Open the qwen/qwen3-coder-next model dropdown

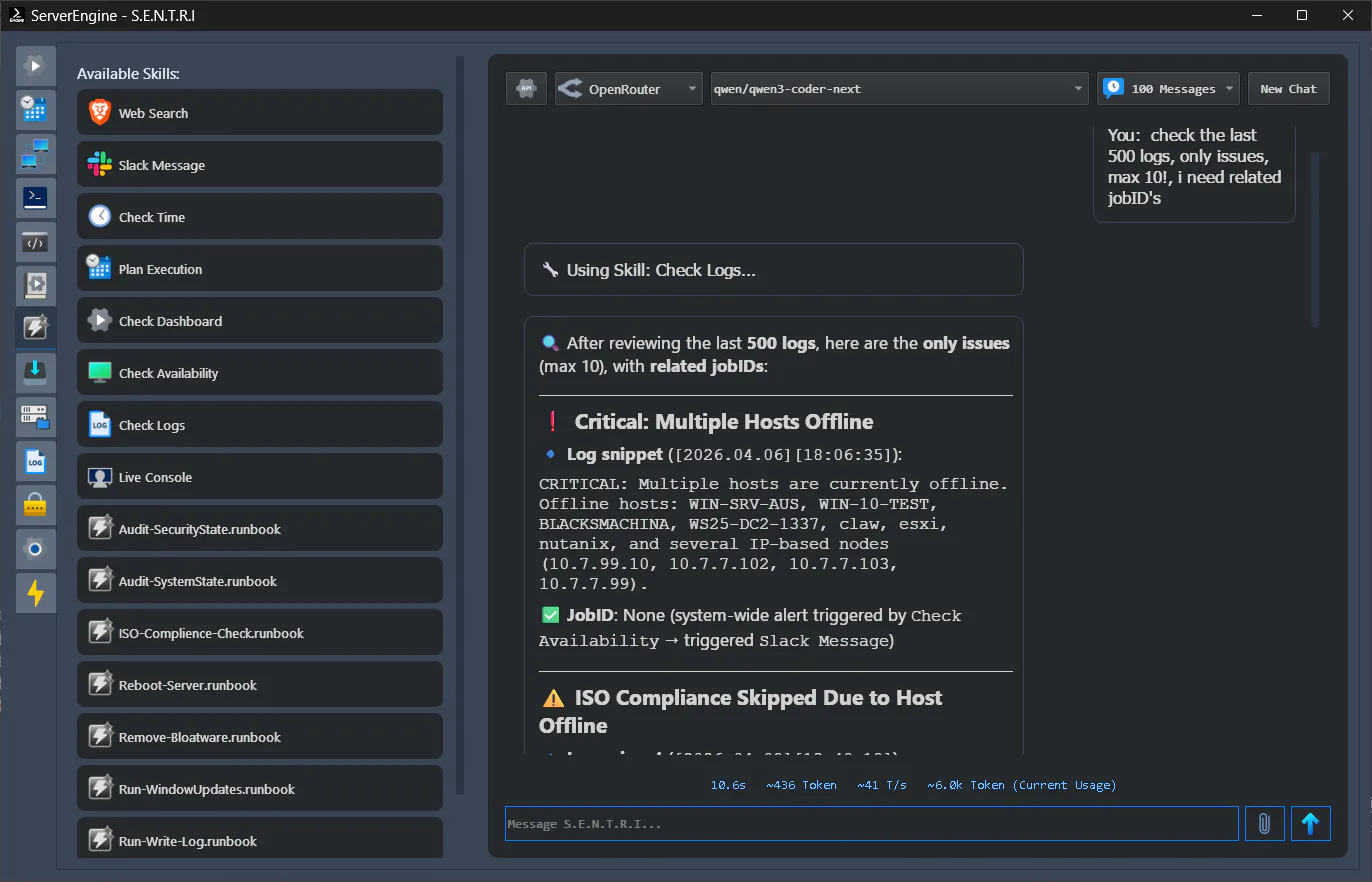click(898, 88)
